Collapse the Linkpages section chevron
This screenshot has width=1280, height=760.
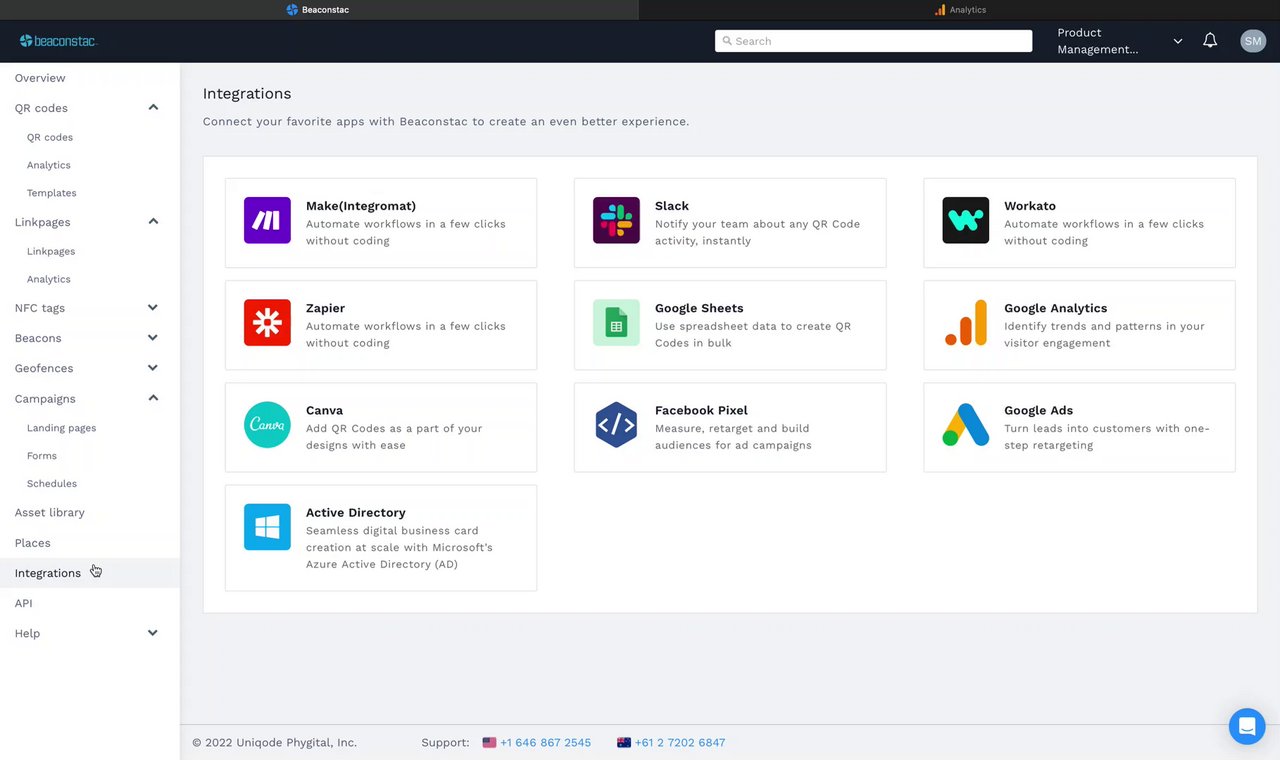point(153,222)
